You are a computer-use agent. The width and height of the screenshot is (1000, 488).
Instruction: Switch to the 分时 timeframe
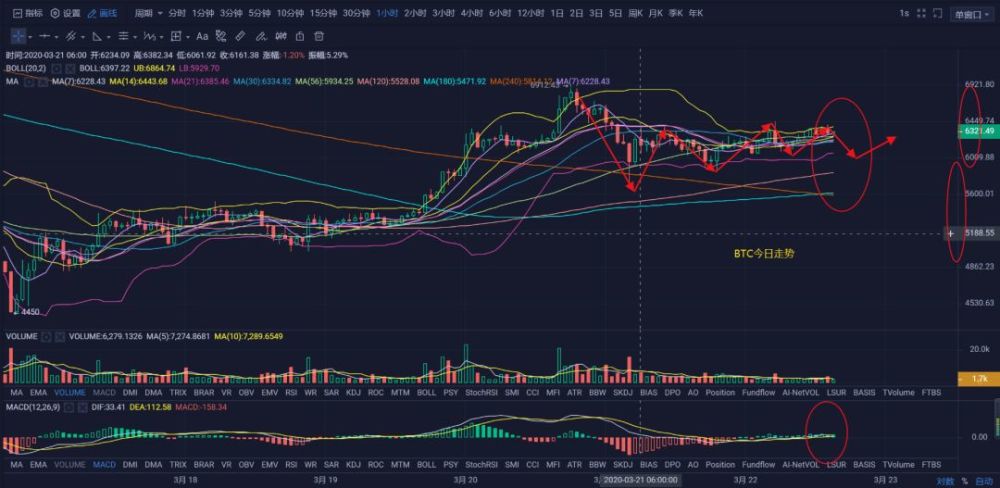coord(177,13)
